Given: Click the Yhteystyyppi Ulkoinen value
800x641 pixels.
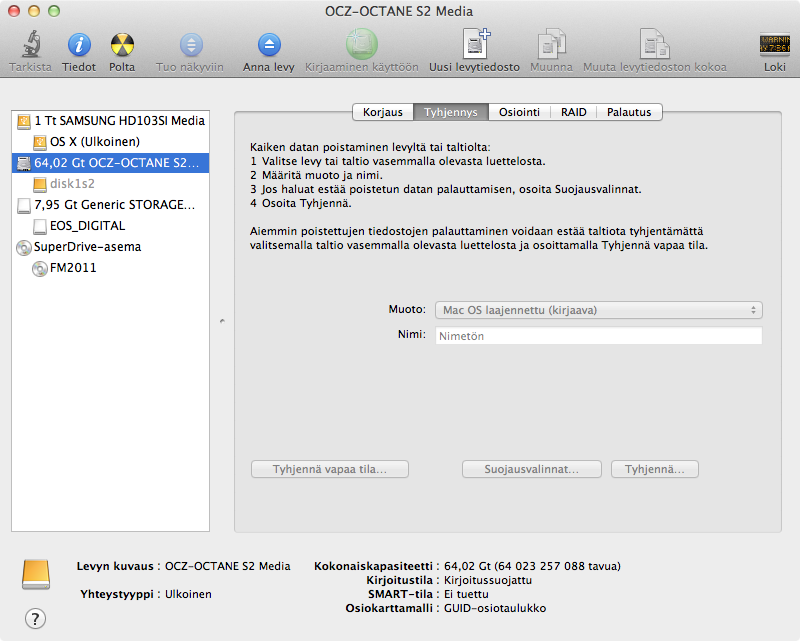Looking at the screenshot, I should click(x=188, y=594).
